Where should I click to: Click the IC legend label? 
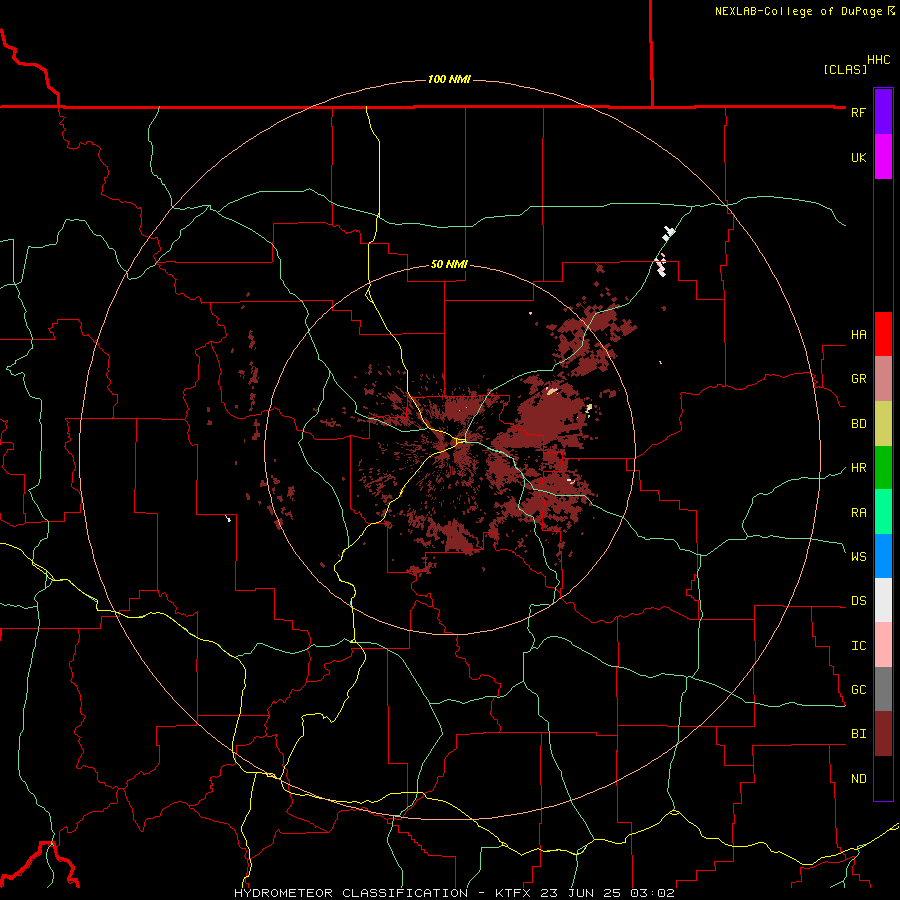pos(858,646)
